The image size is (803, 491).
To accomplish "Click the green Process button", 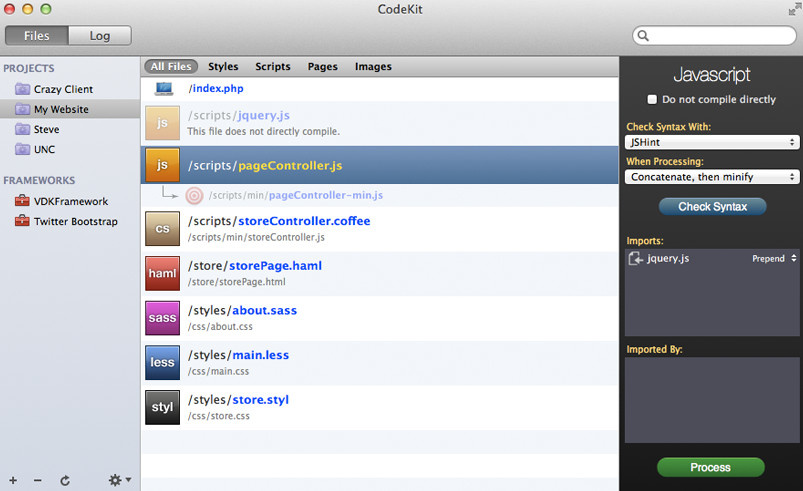I will [711, 467].
